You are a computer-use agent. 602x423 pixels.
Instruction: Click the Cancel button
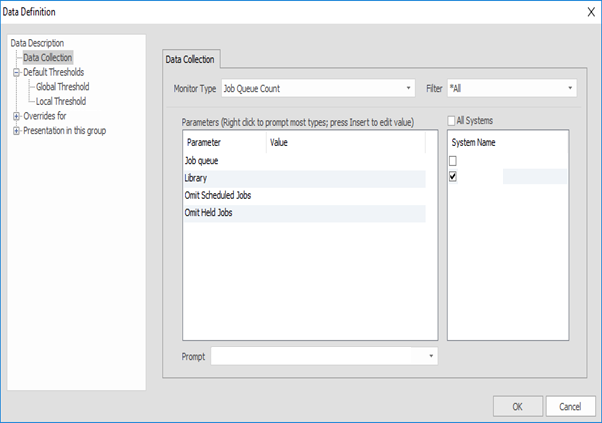(570, 406)
